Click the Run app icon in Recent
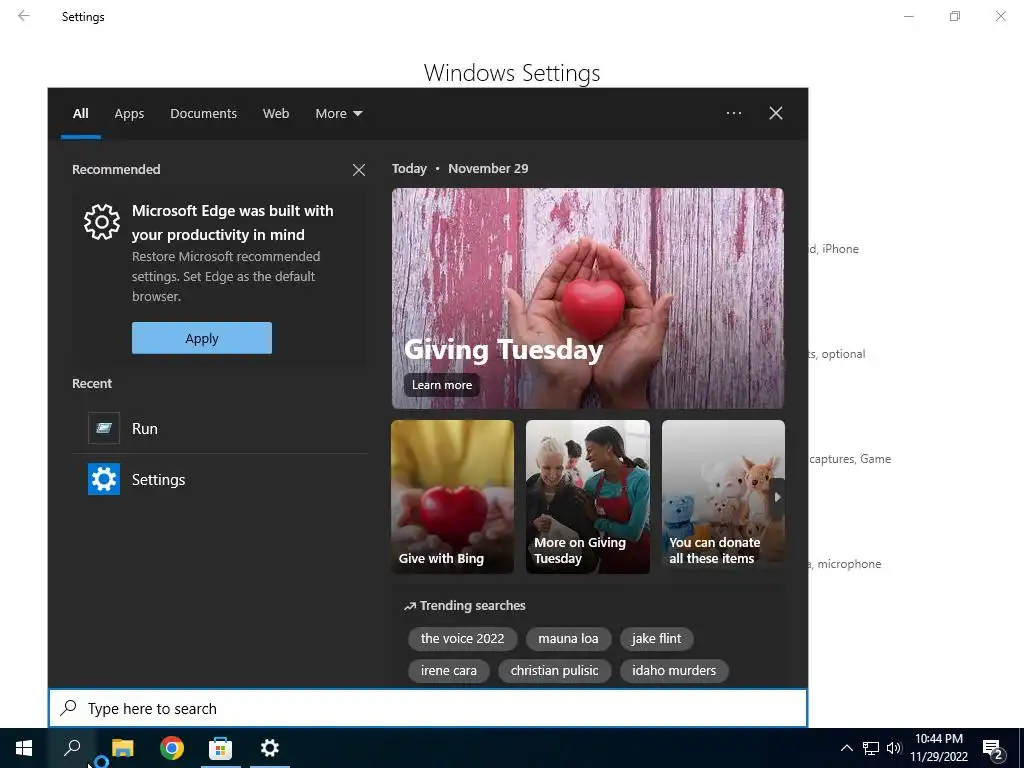The height and width of the screenshot is (768, 1024). tap(104, 428)
